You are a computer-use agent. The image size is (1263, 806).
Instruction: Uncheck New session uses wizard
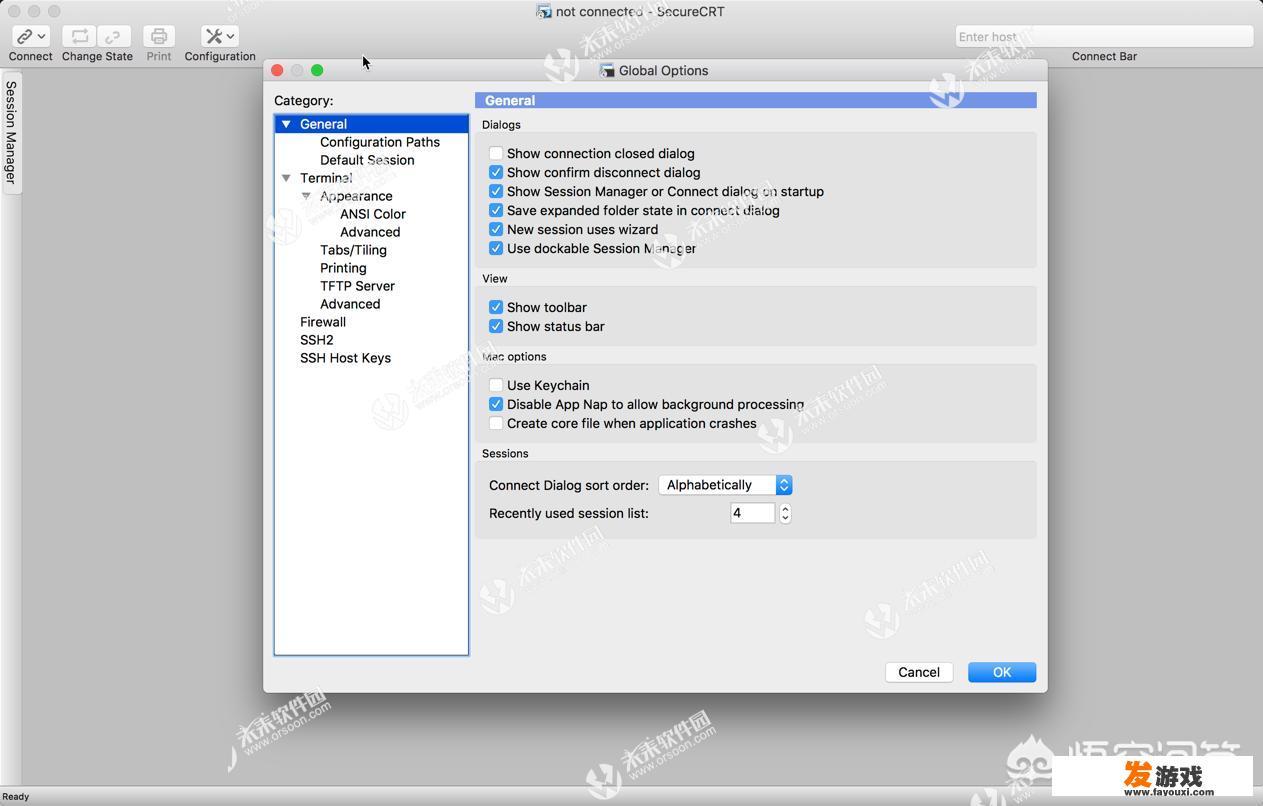496,229
